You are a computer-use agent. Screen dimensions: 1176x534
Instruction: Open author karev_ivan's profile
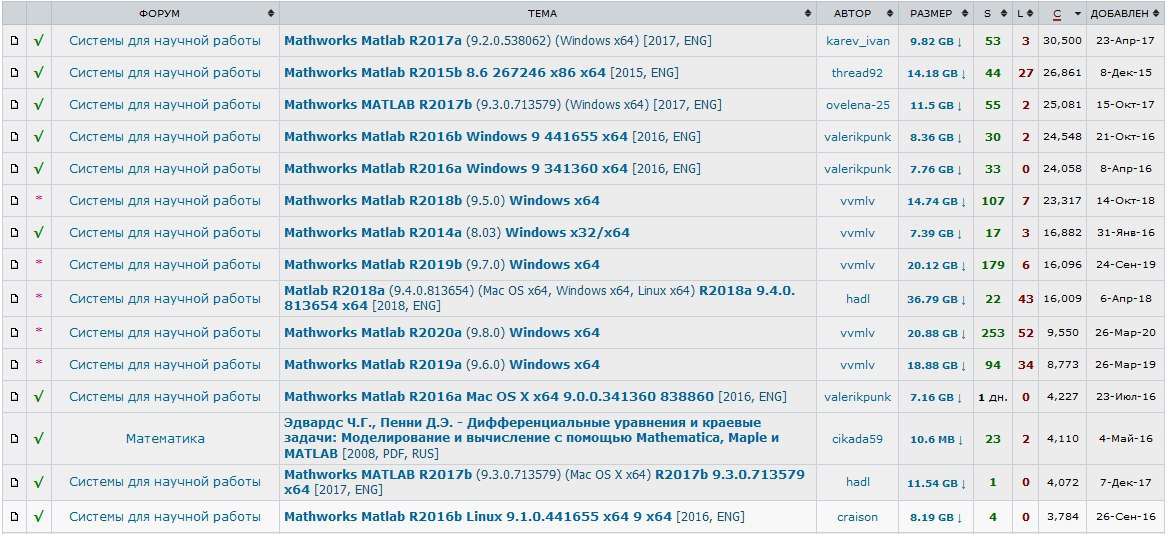pyautogui.click(x=857, y=41)
